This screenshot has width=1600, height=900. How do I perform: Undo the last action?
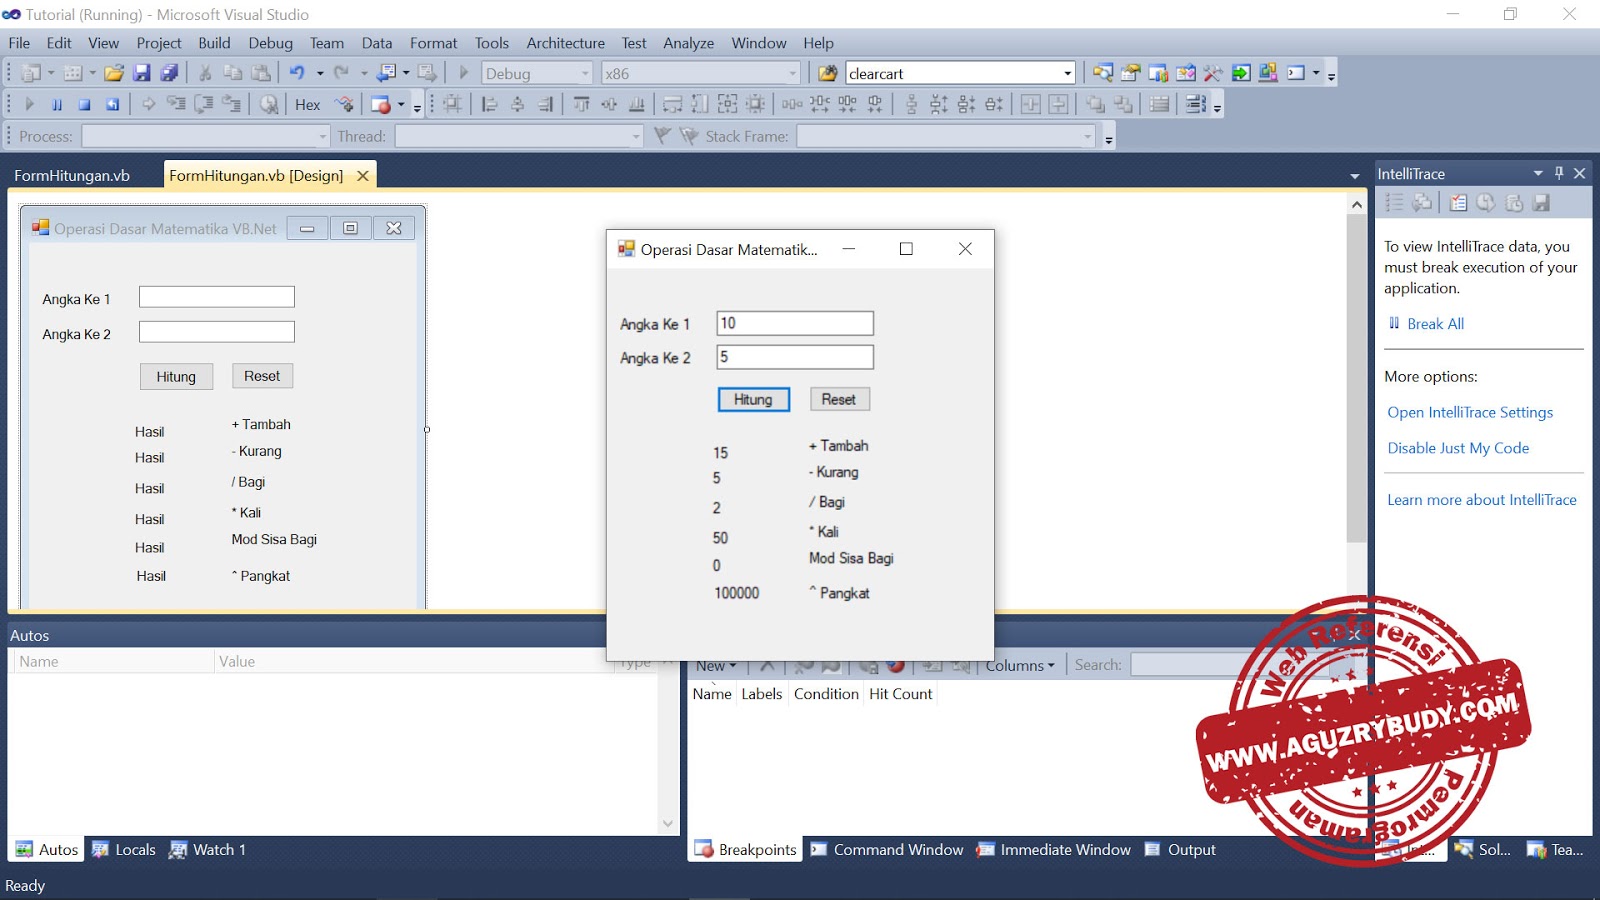pos(297,73)
